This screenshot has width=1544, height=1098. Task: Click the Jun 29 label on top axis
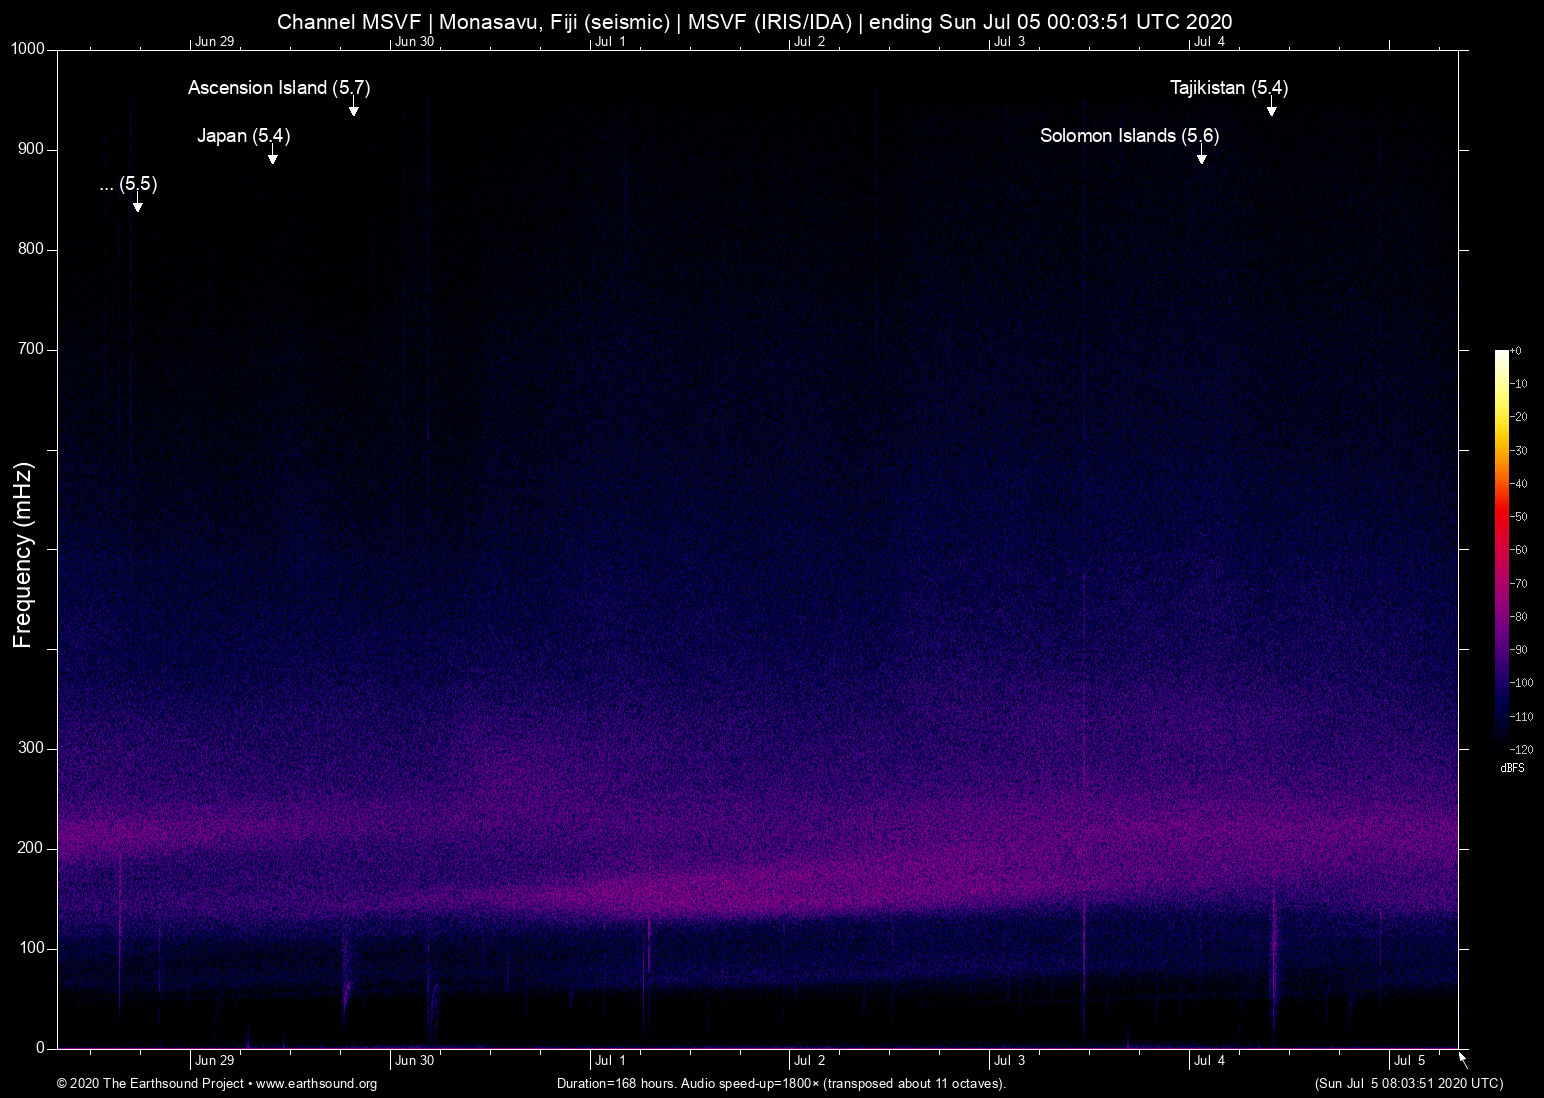216,42
